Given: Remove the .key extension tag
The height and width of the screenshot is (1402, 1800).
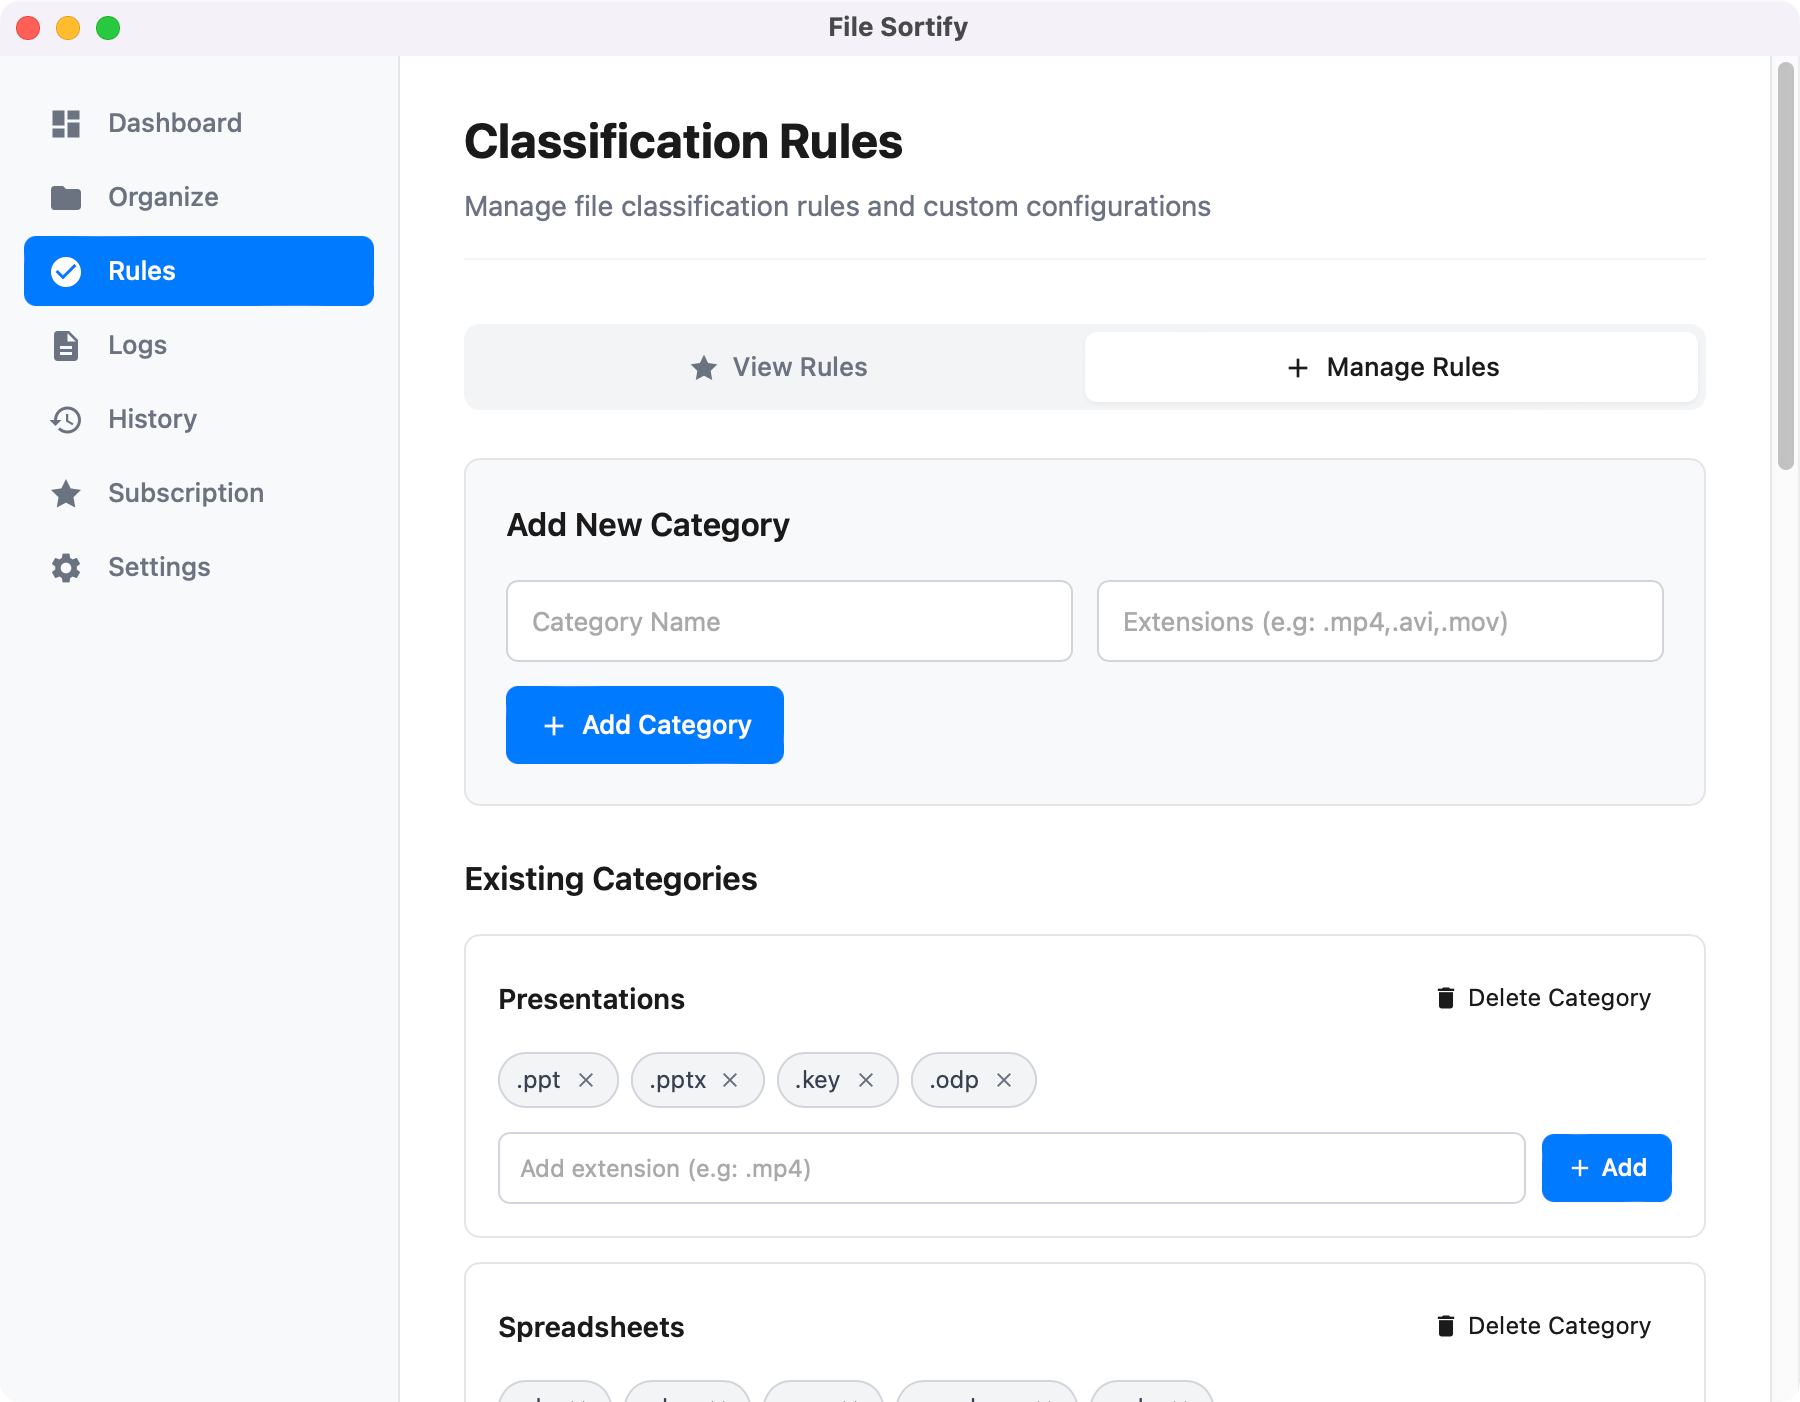Looking at the screenshot, I should point(866,1080).
